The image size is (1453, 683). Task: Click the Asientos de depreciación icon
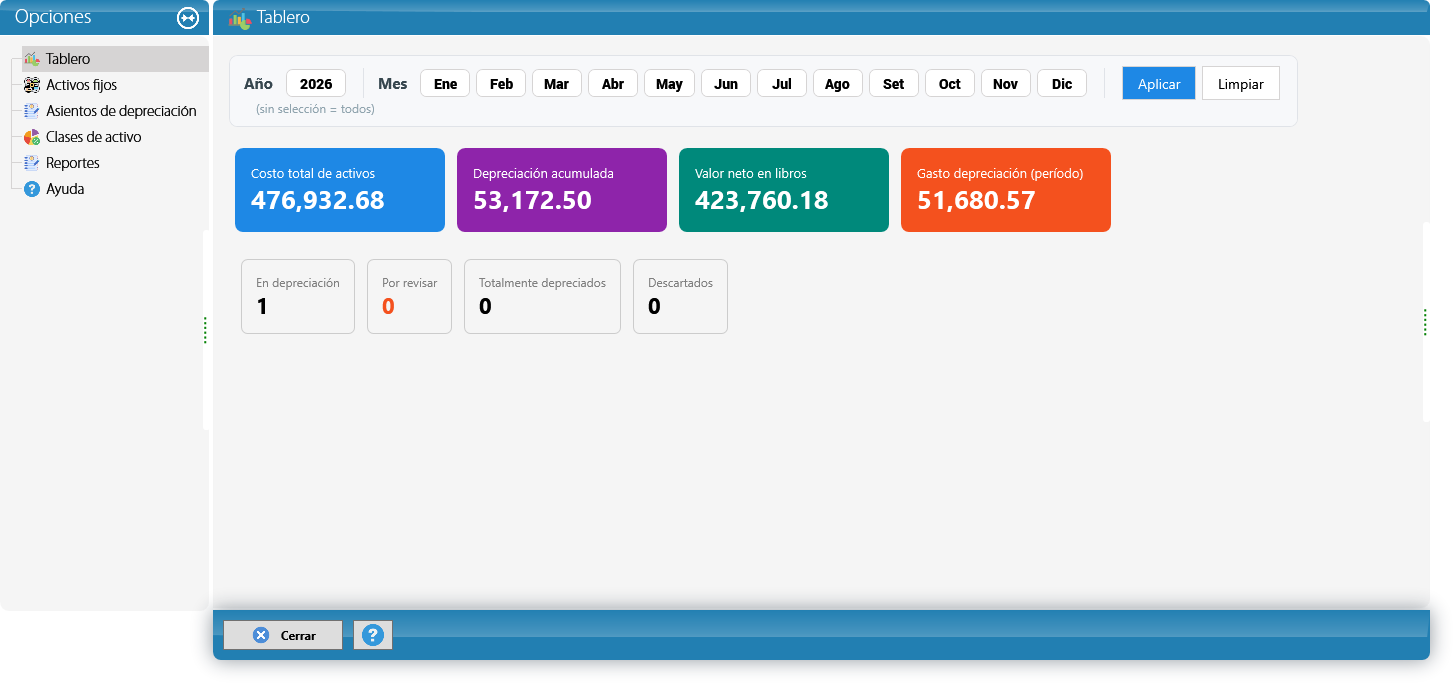coord(31,111)
